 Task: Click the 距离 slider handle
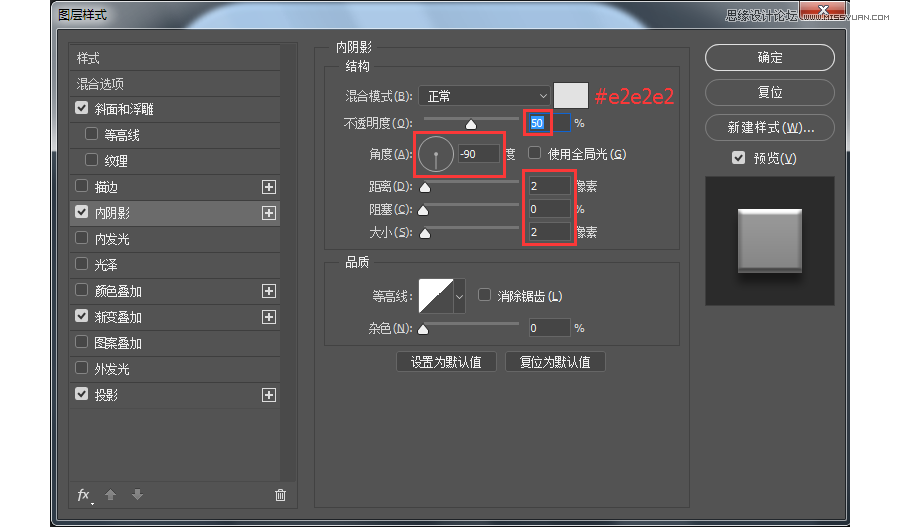(x=425, y=187)
